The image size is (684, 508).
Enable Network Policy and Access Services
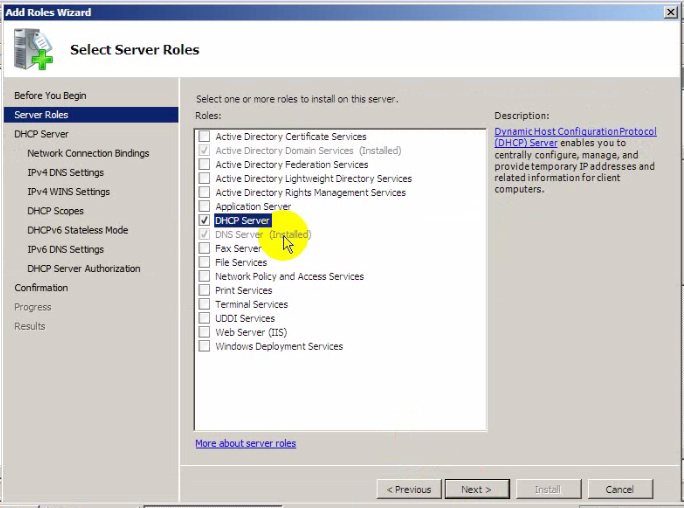click(x=204, y=276)
